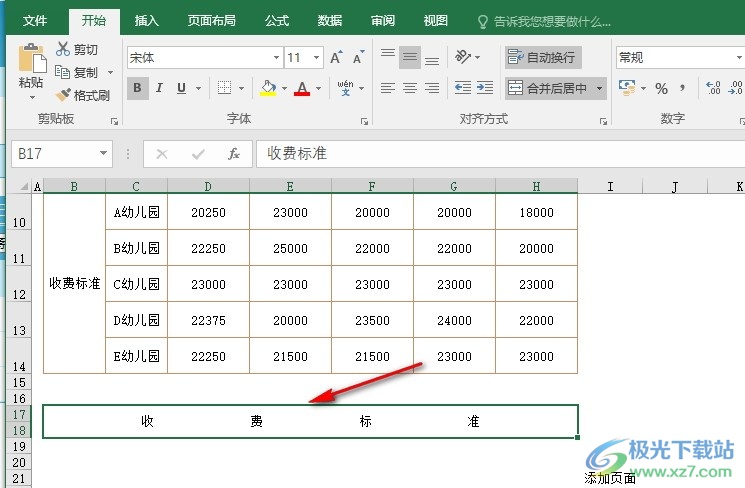Increase decimal places
This screenshot has width=745, height=488.
(713, 88)
